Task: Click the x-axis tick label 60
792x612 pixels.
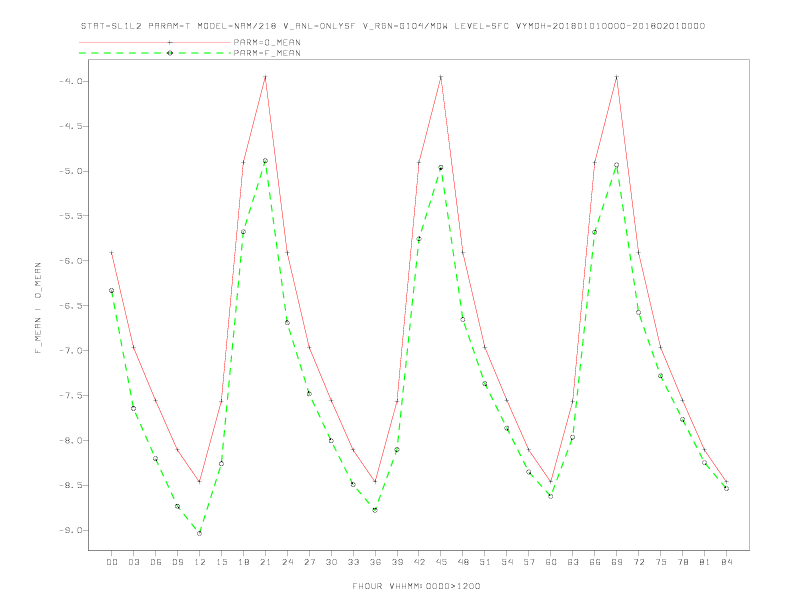Action: click(551, 562)
